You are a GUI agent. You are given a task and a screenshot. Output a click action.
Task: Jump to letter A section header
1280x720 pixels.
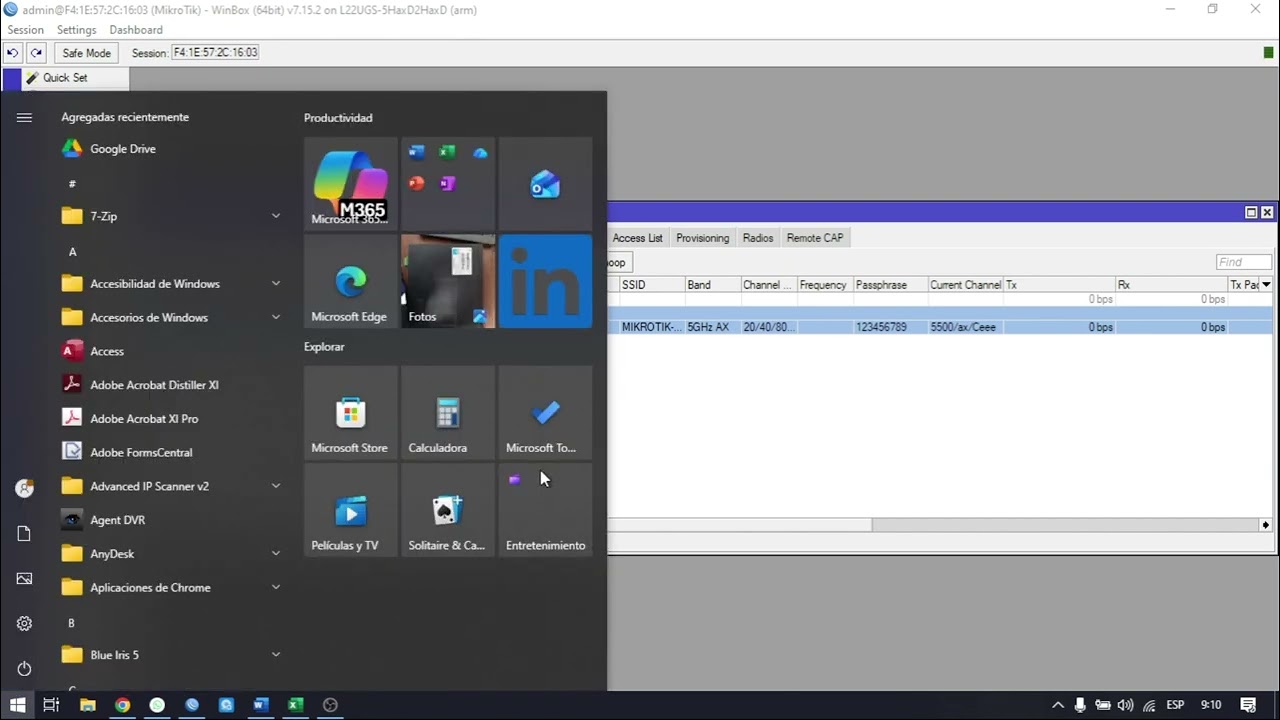[x=72, y=252]
